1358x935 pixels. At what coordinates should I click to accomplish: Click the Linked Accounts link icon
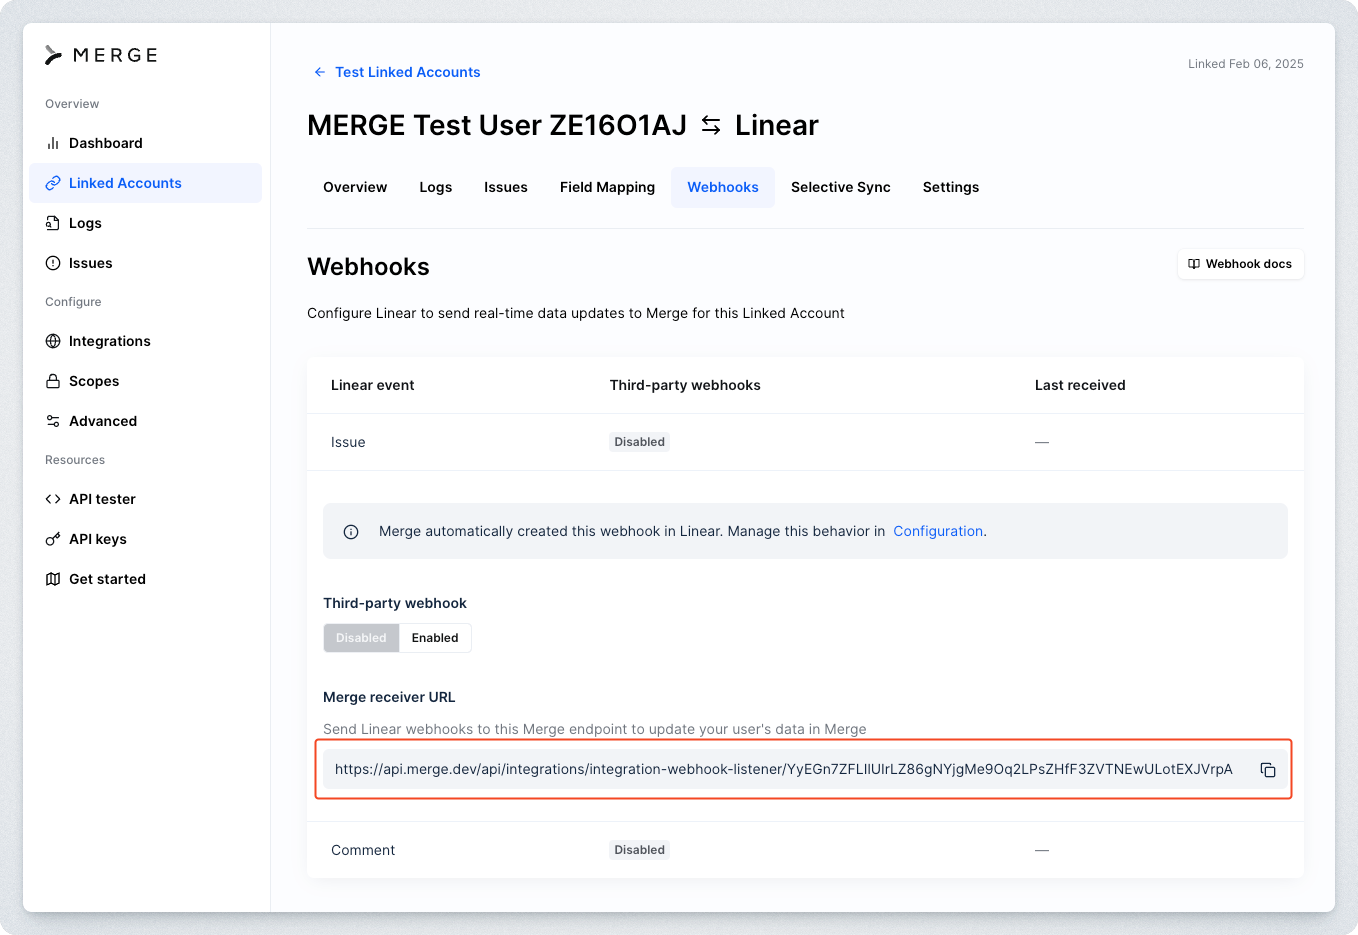coord(53,183)
